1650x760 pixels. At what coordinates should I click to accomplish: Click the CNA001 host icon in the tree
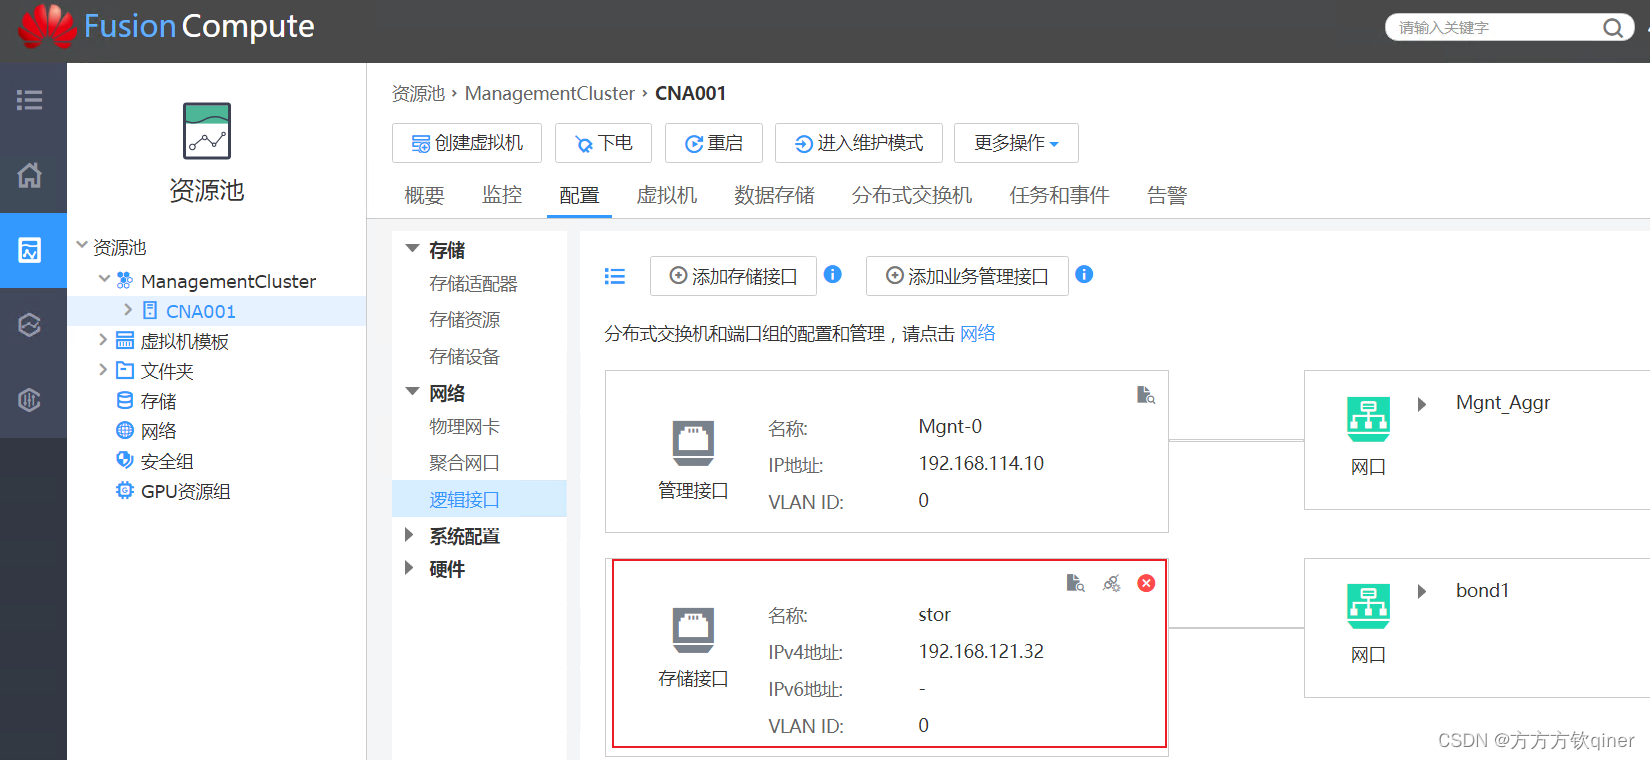coord(150,311)
